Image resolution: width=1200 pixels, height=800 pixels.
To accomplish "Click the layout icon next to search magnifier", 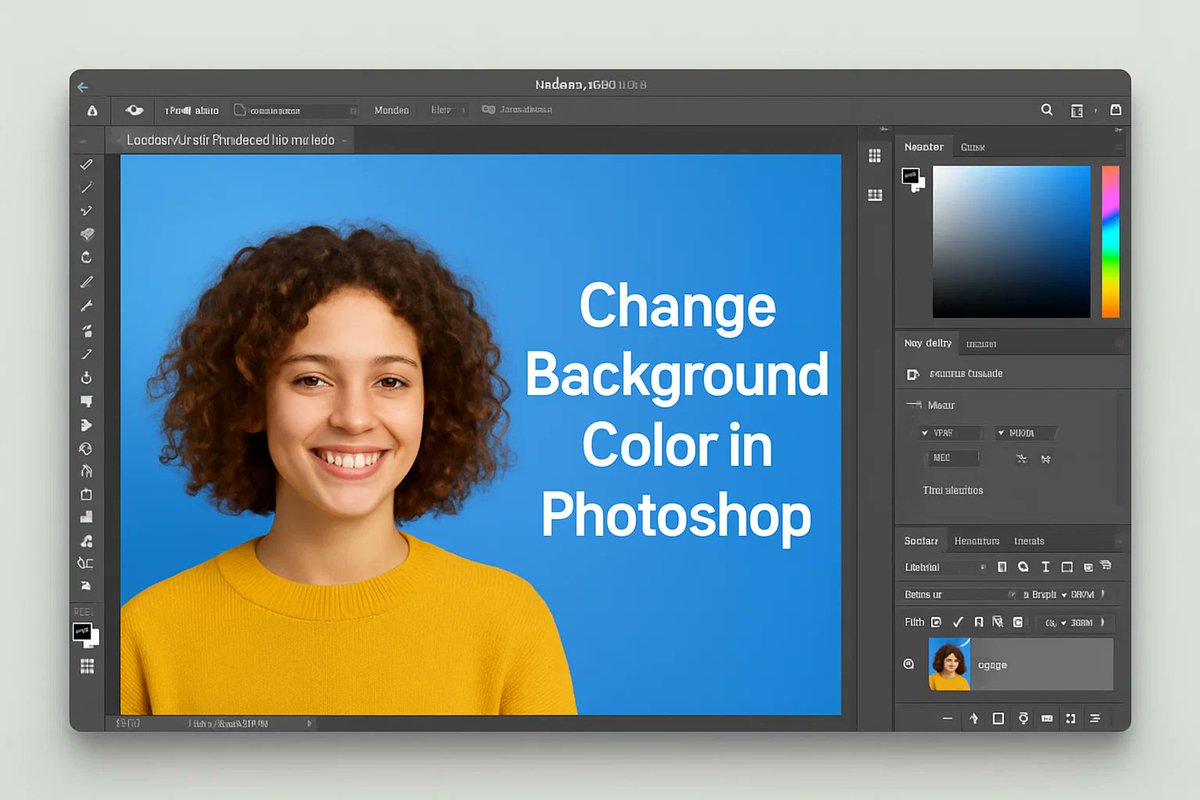I will tap(1077, 110).
